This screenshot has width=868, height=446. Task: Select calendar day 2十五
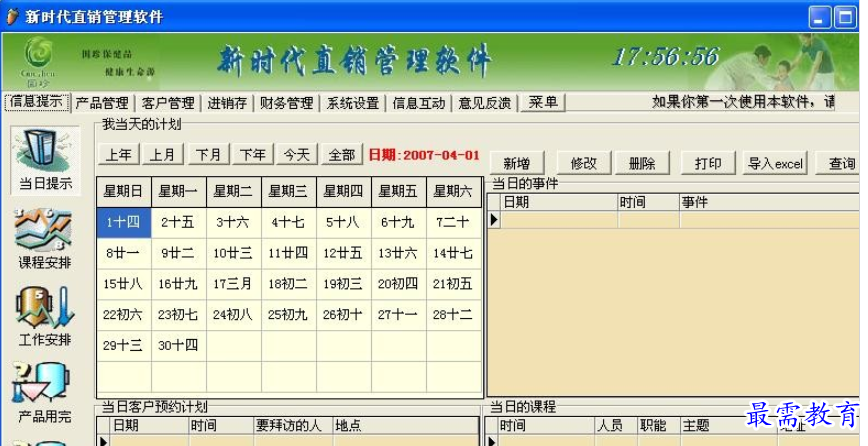178,222
